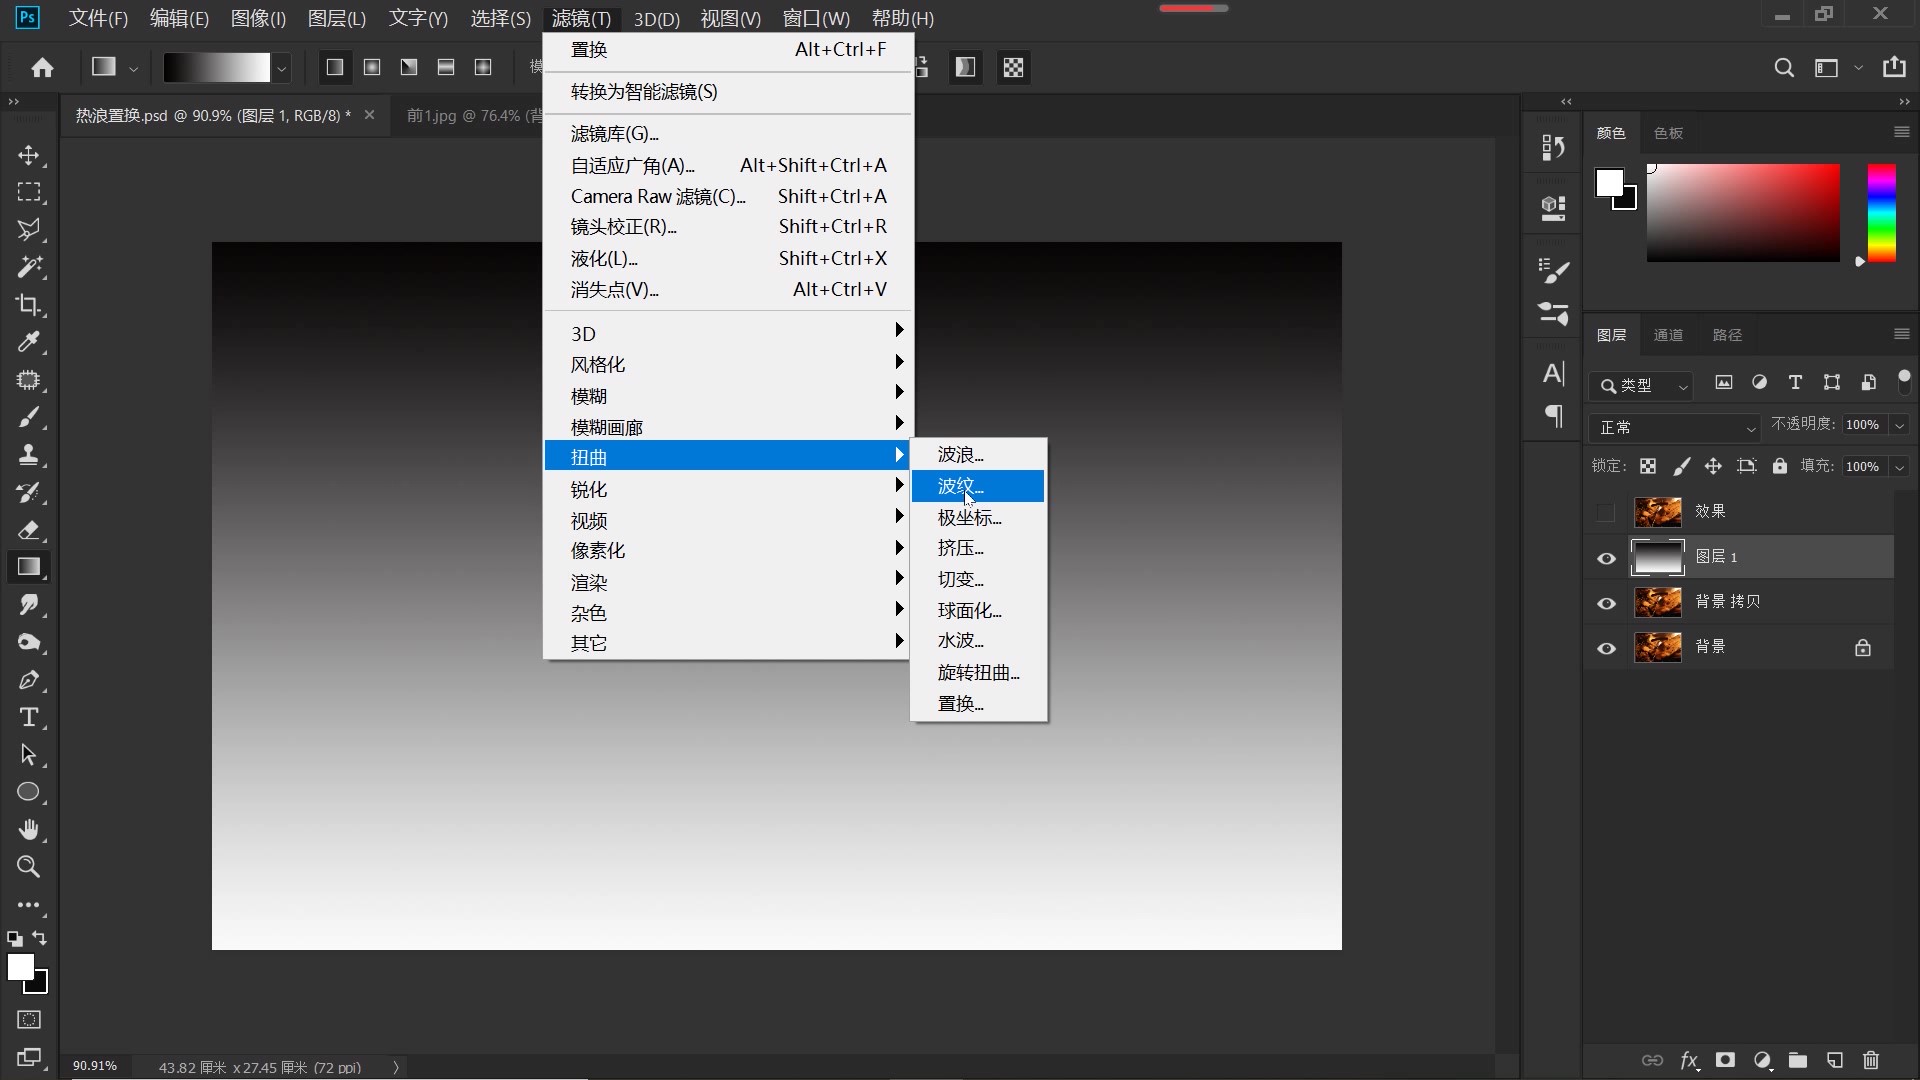
Task: Open the 类型 layer filter dropdown
Action: point(1642,385)
